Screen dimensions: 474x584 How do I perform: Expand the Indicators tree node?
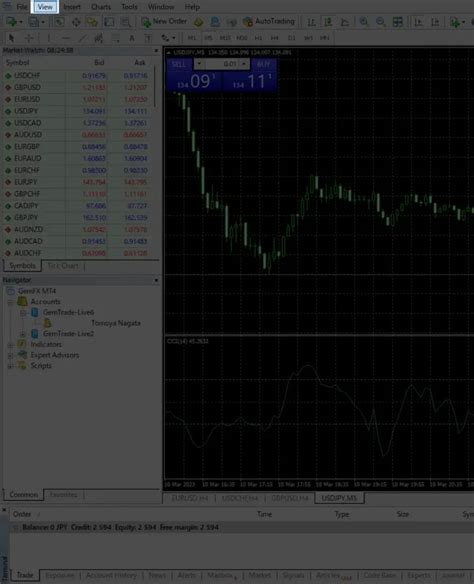point(10,345)
